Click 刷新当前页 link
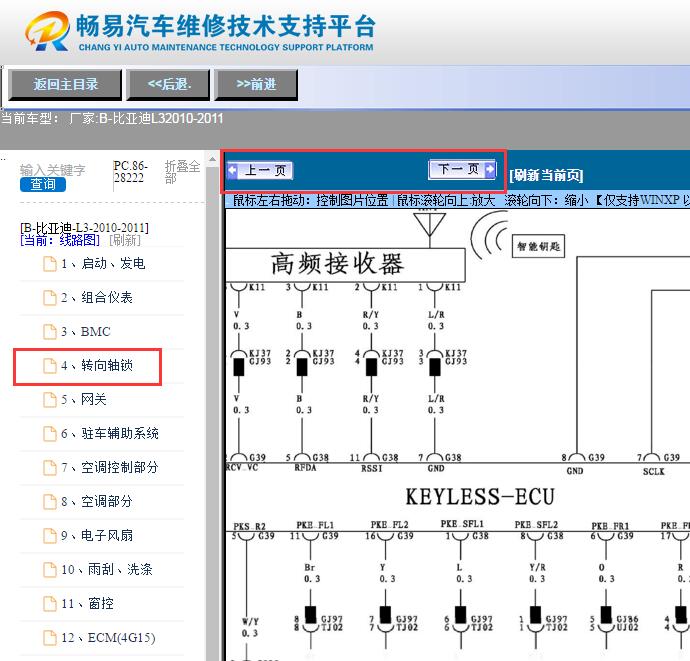The image size is (690, 661). point(546,175)
